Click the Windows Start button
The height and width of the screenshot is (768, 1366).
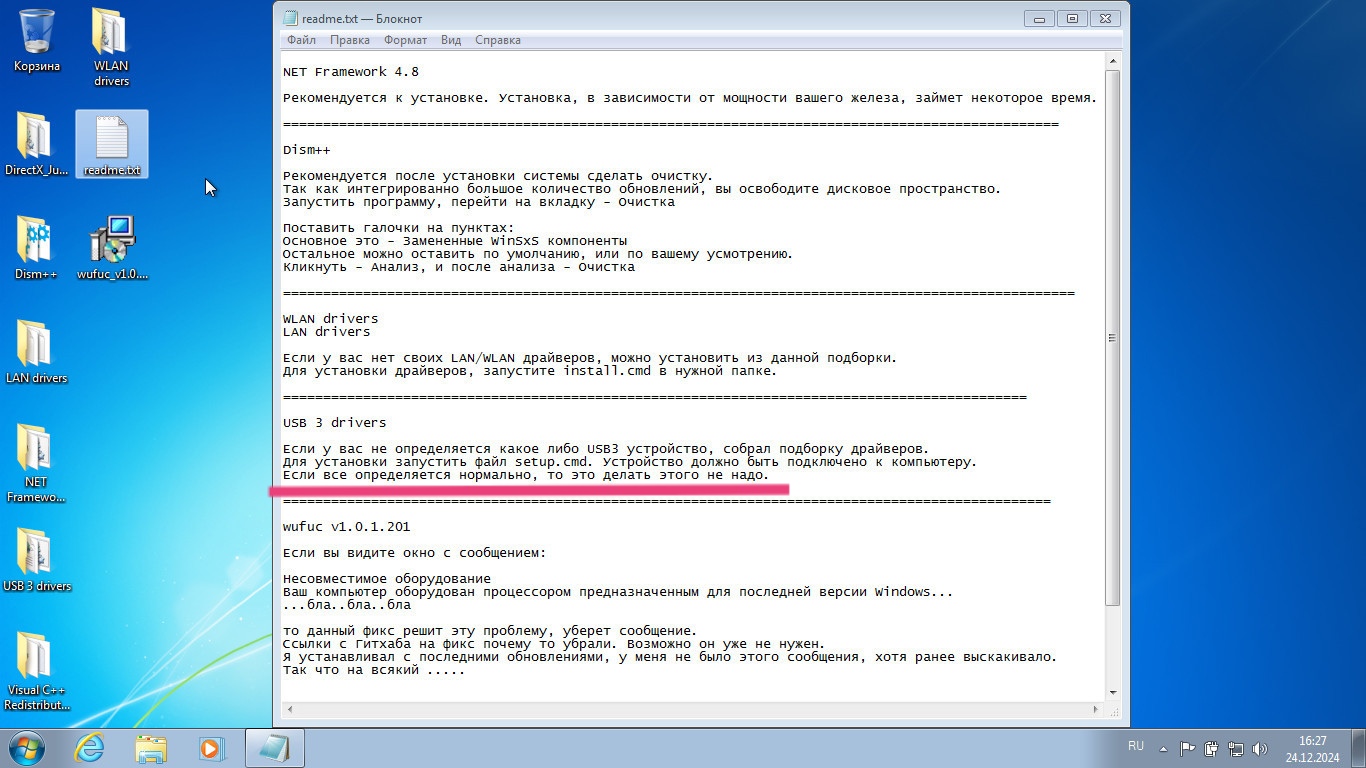(27, 748)
